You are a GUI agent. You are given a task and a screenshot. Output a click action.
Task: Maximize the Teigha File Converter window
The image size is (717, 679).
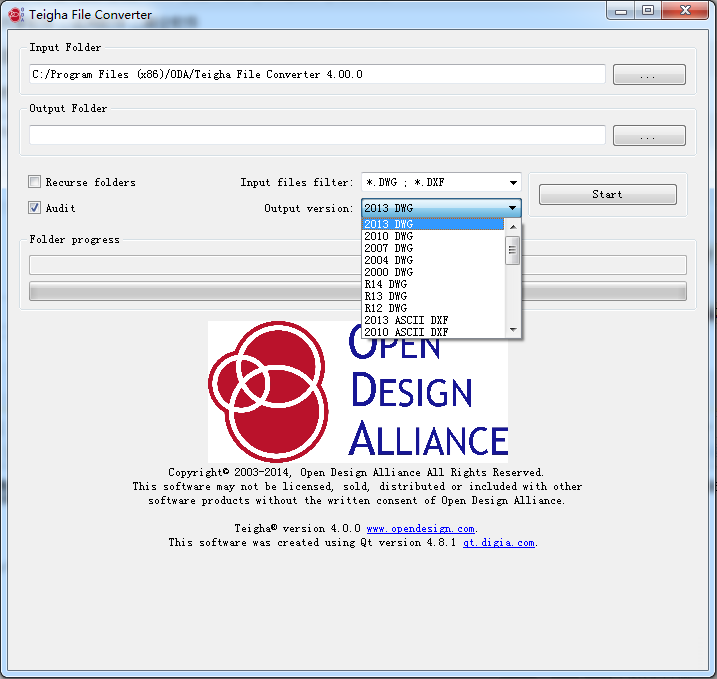point(648,11)
